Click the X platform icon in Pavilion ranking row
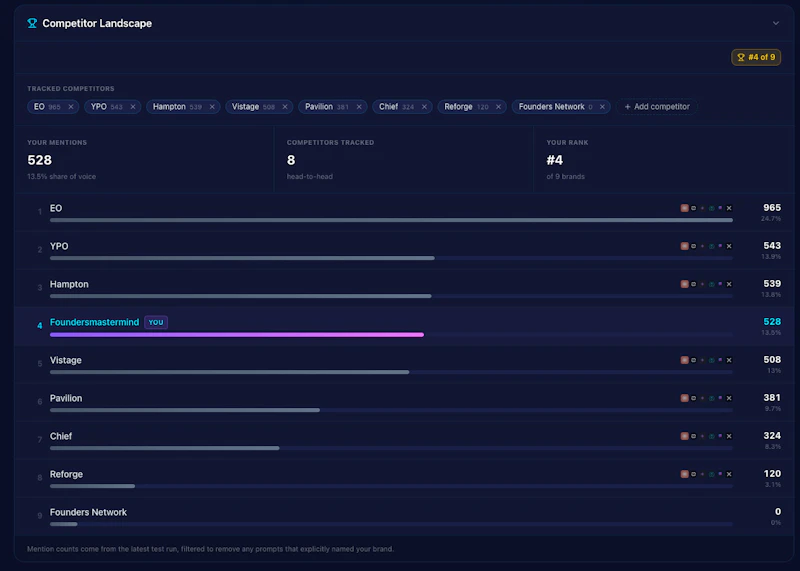The image size is (800, 571). click(729, 398)
